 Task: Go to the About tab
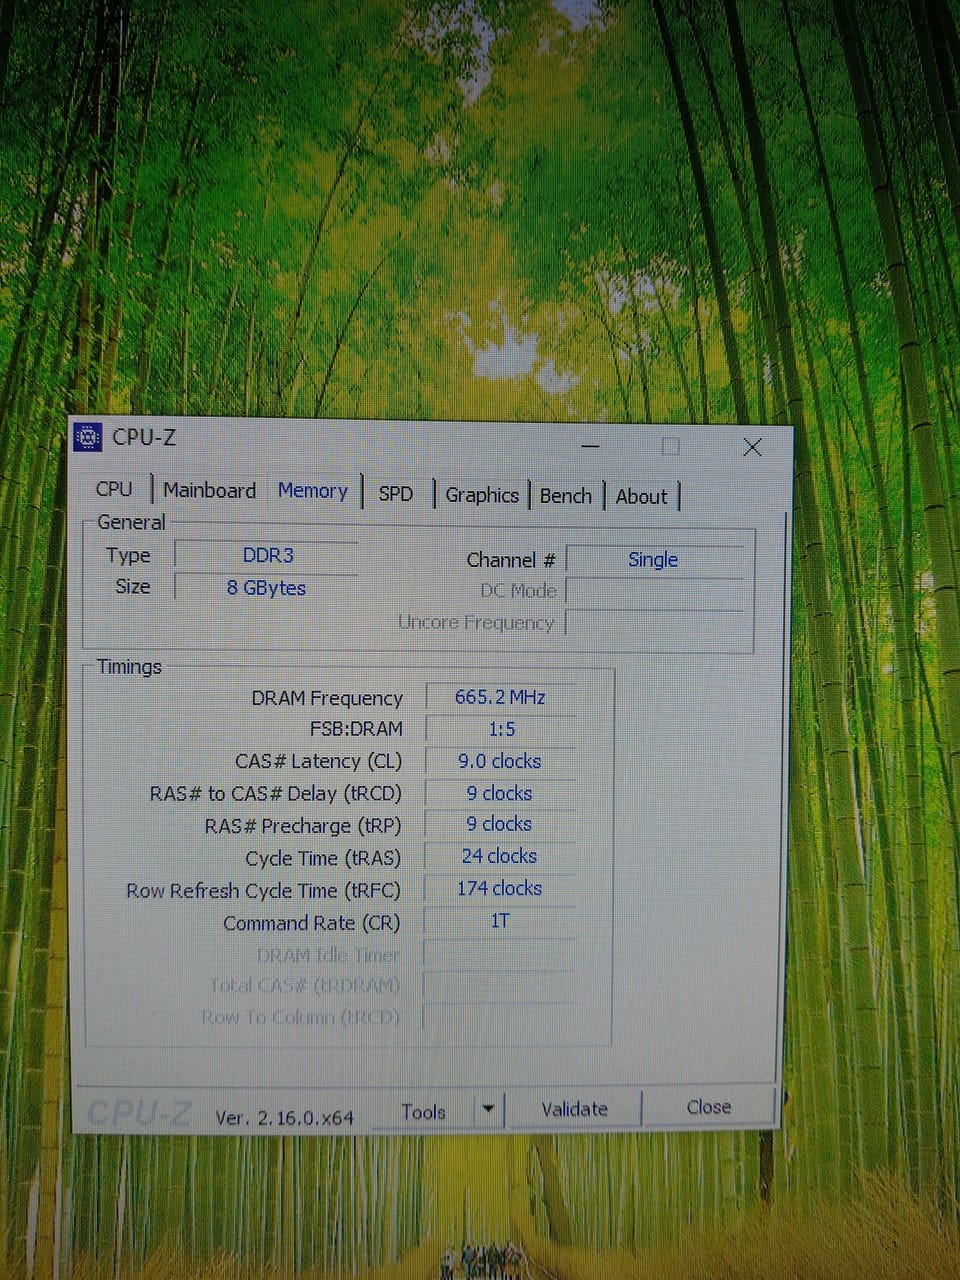pos(641,496)
